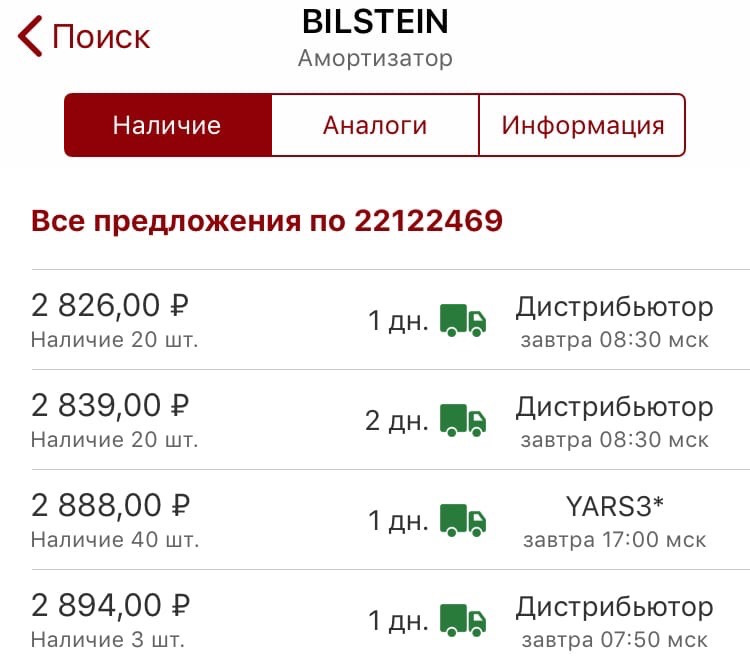
Task: Click the heading Все предложения по 22122469
Action: tap(267, 221)
